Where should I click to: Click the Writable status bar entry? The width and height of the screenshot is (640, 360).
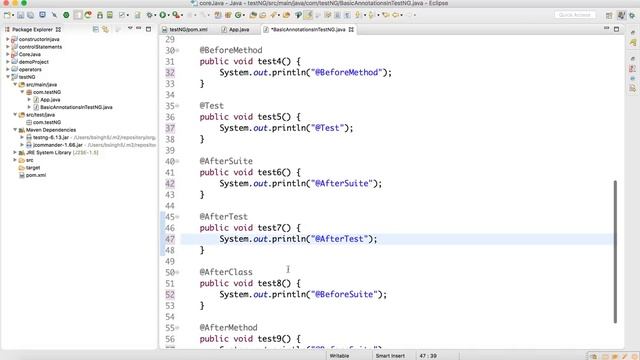click(339, 356)
